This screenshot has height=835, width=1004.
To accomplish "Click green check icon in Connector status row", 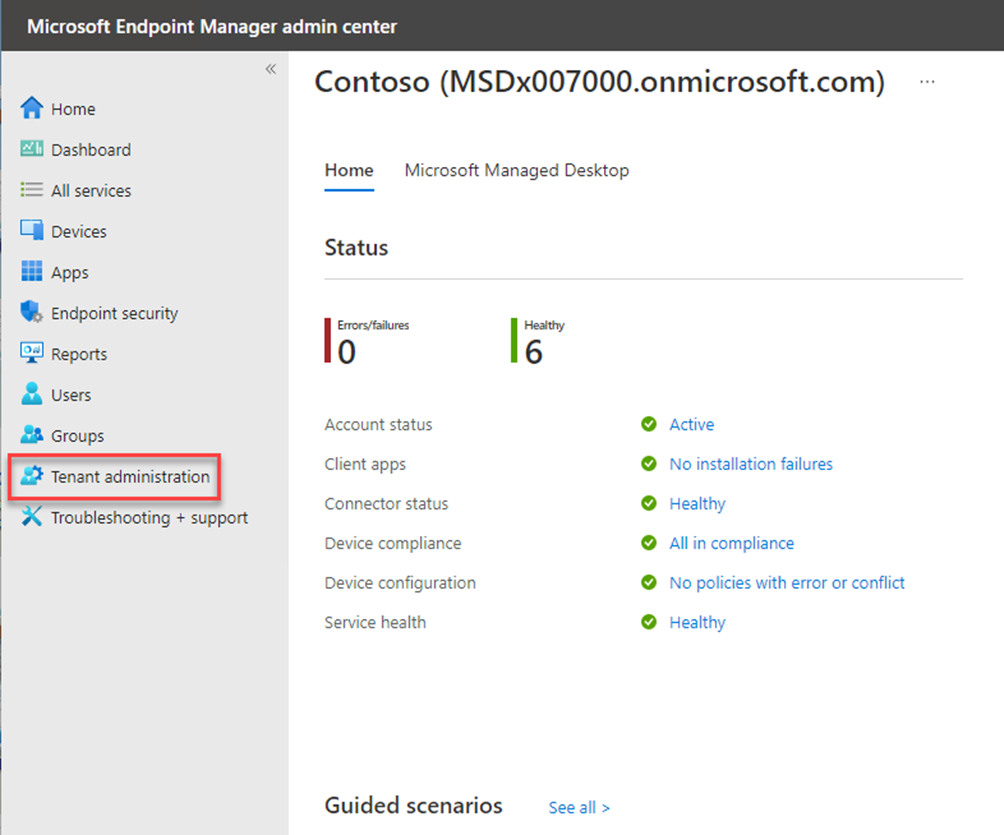I will pyautogui.click(x=649, y=503).
